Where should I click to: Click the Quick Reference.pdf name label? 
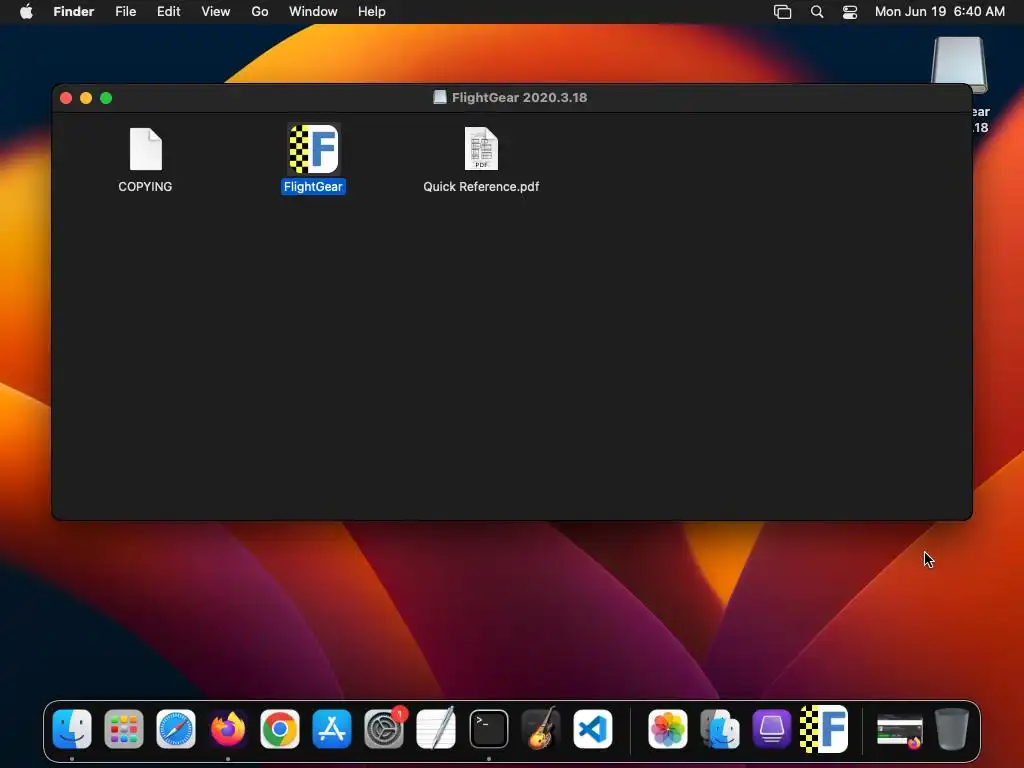click(481, 187)
